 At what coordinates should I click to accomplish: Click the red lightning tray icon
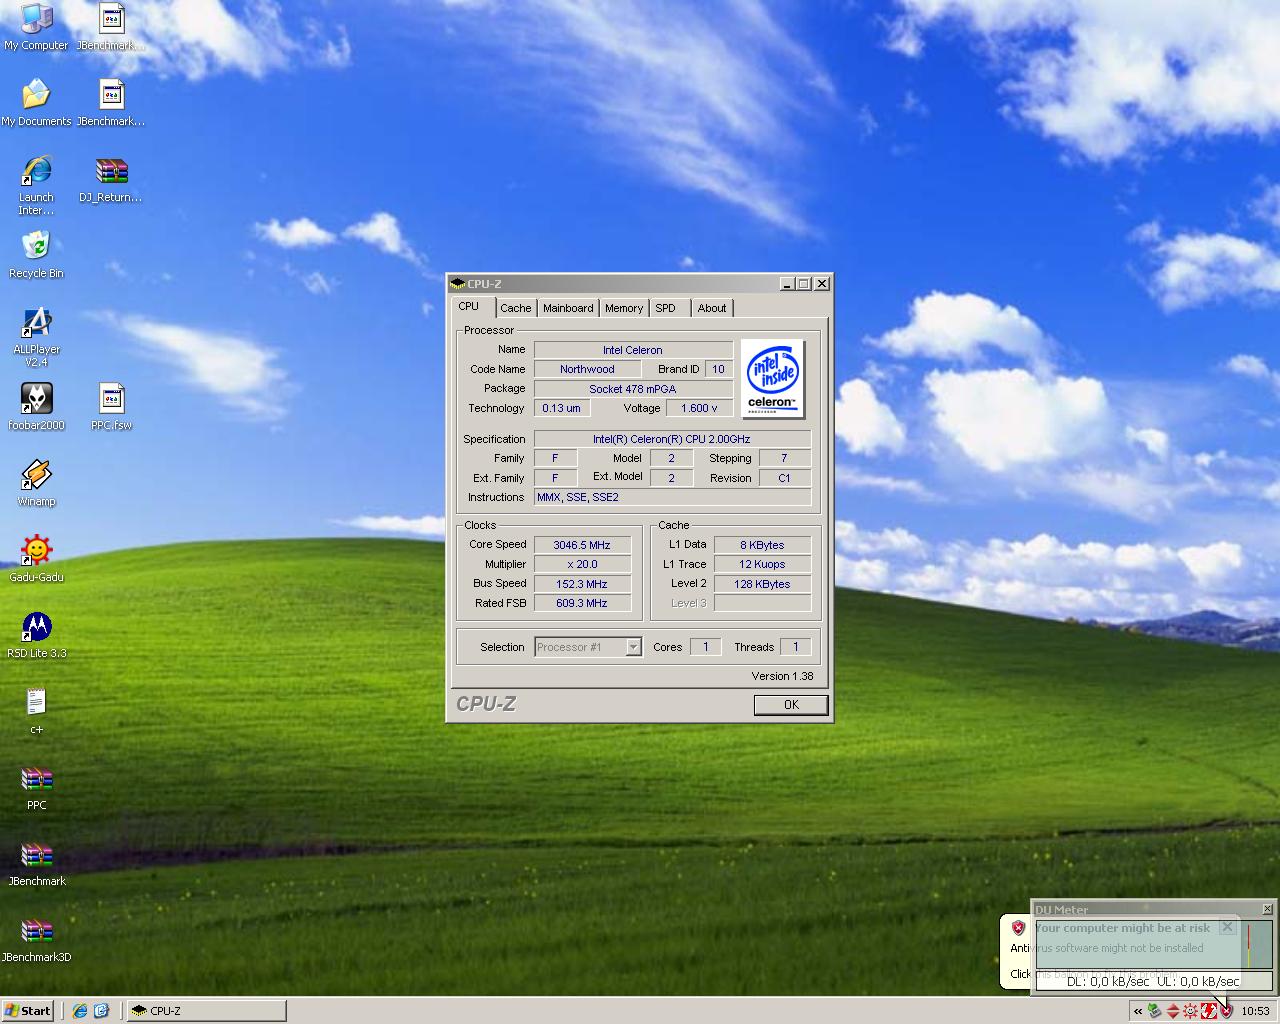tap(1208, 1011)
